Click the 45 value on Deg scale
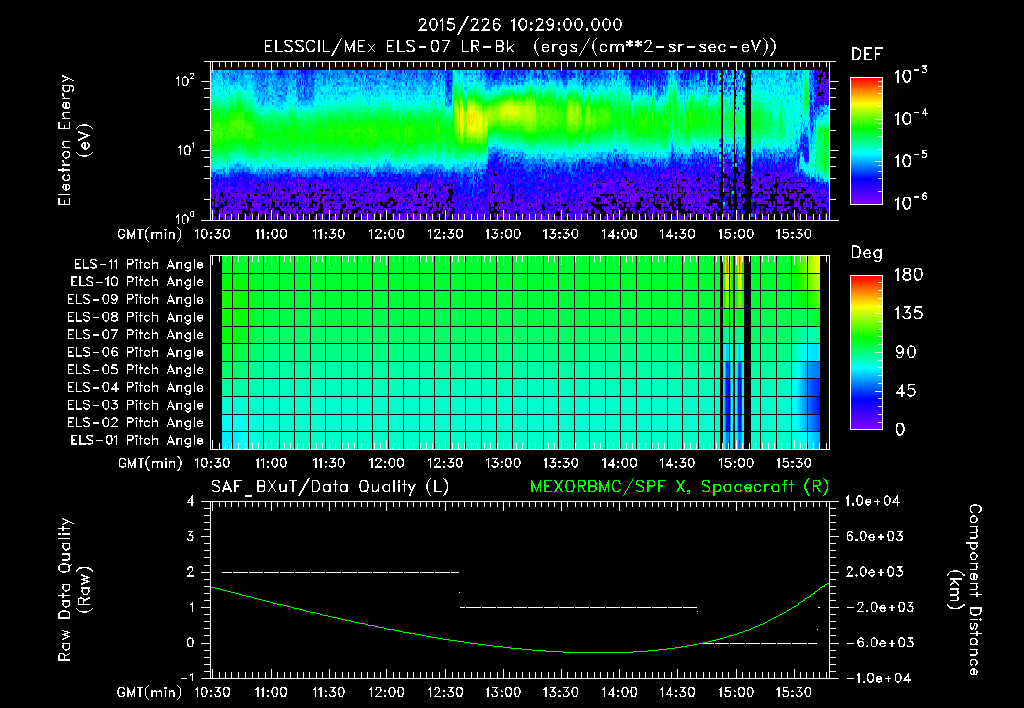The width and height of the screenshot is (1024, 708). (906, 391)
